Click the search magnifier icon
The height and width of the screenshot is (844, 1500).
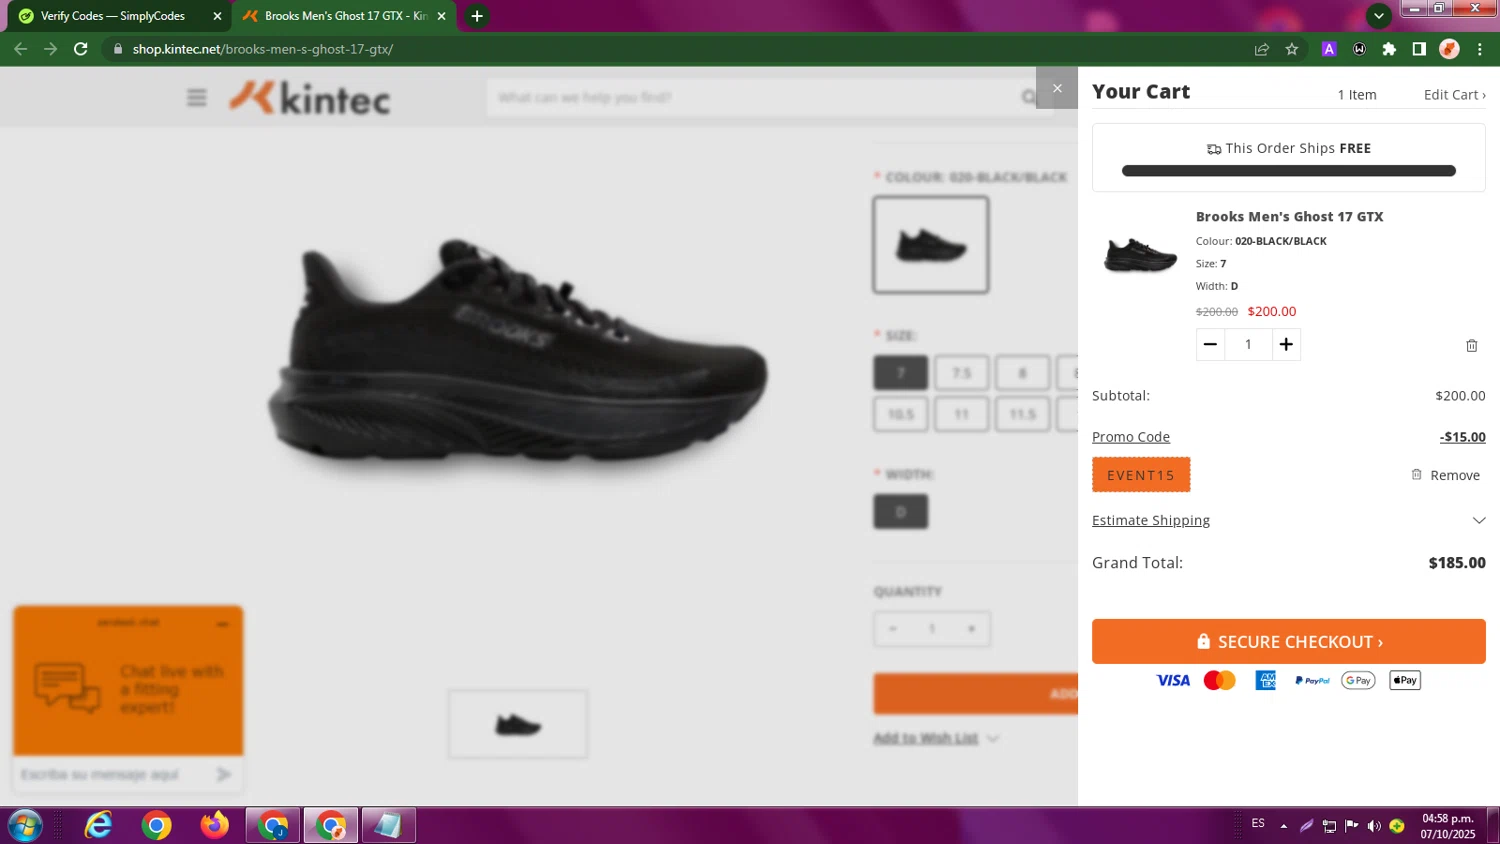tap(1029, 97)
